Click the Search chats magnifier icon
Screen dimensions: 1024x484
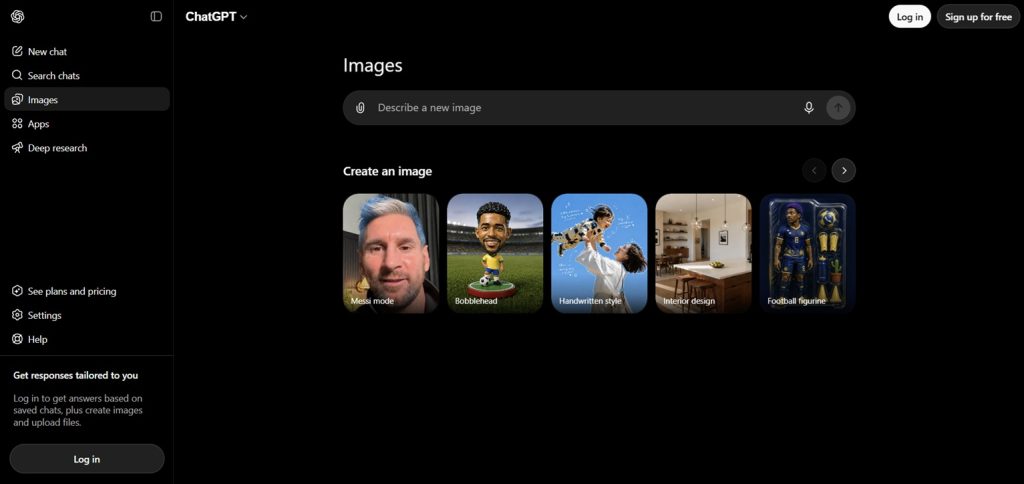[18, 75]
